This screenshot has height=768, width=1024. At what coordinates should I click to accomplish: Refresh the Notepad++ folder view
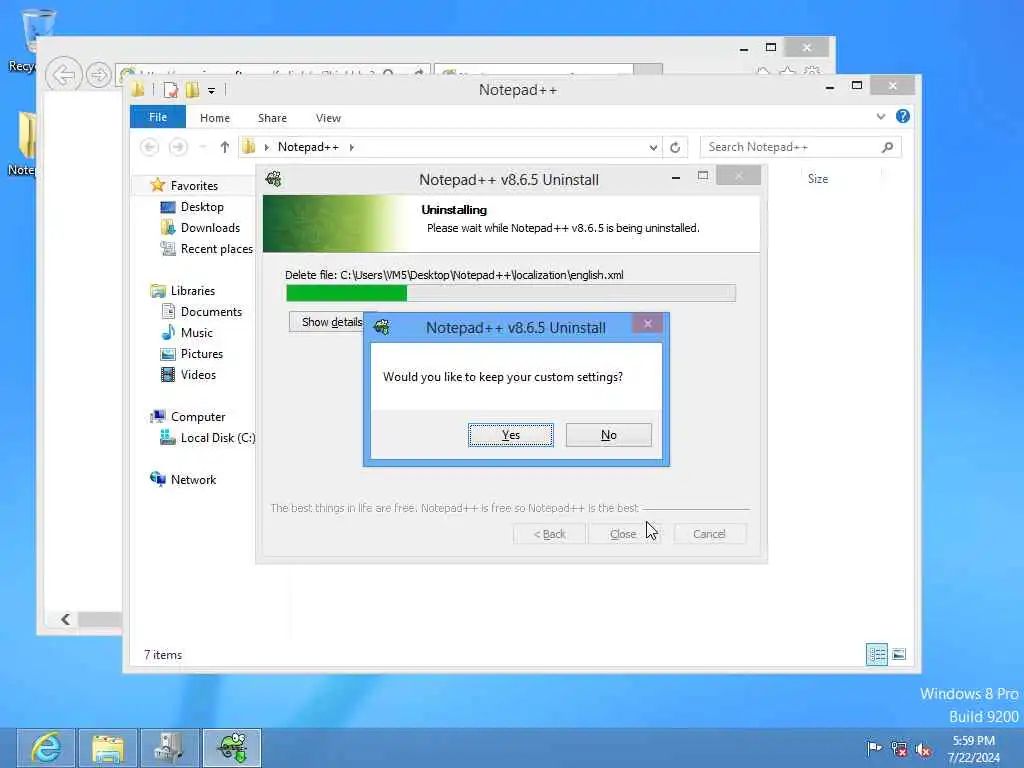675,148
